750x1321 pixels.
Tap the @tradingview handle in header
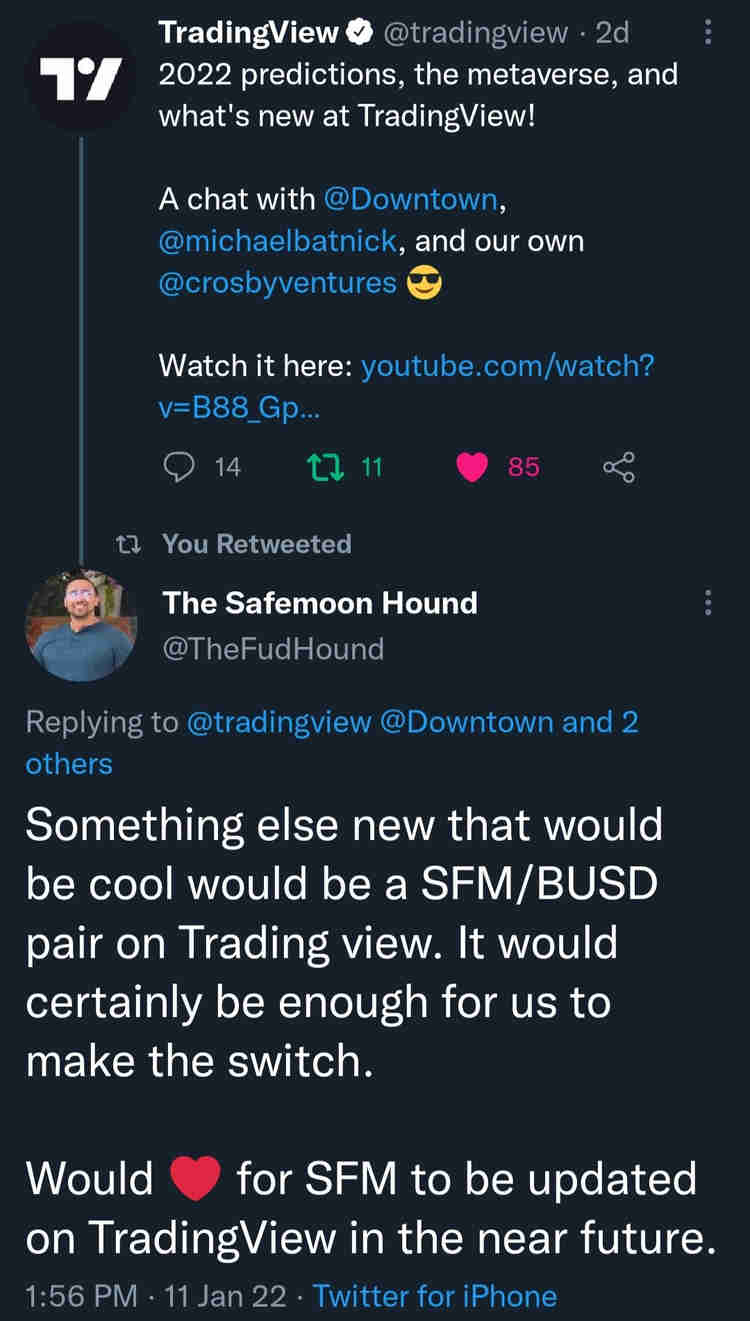(475, 34)
